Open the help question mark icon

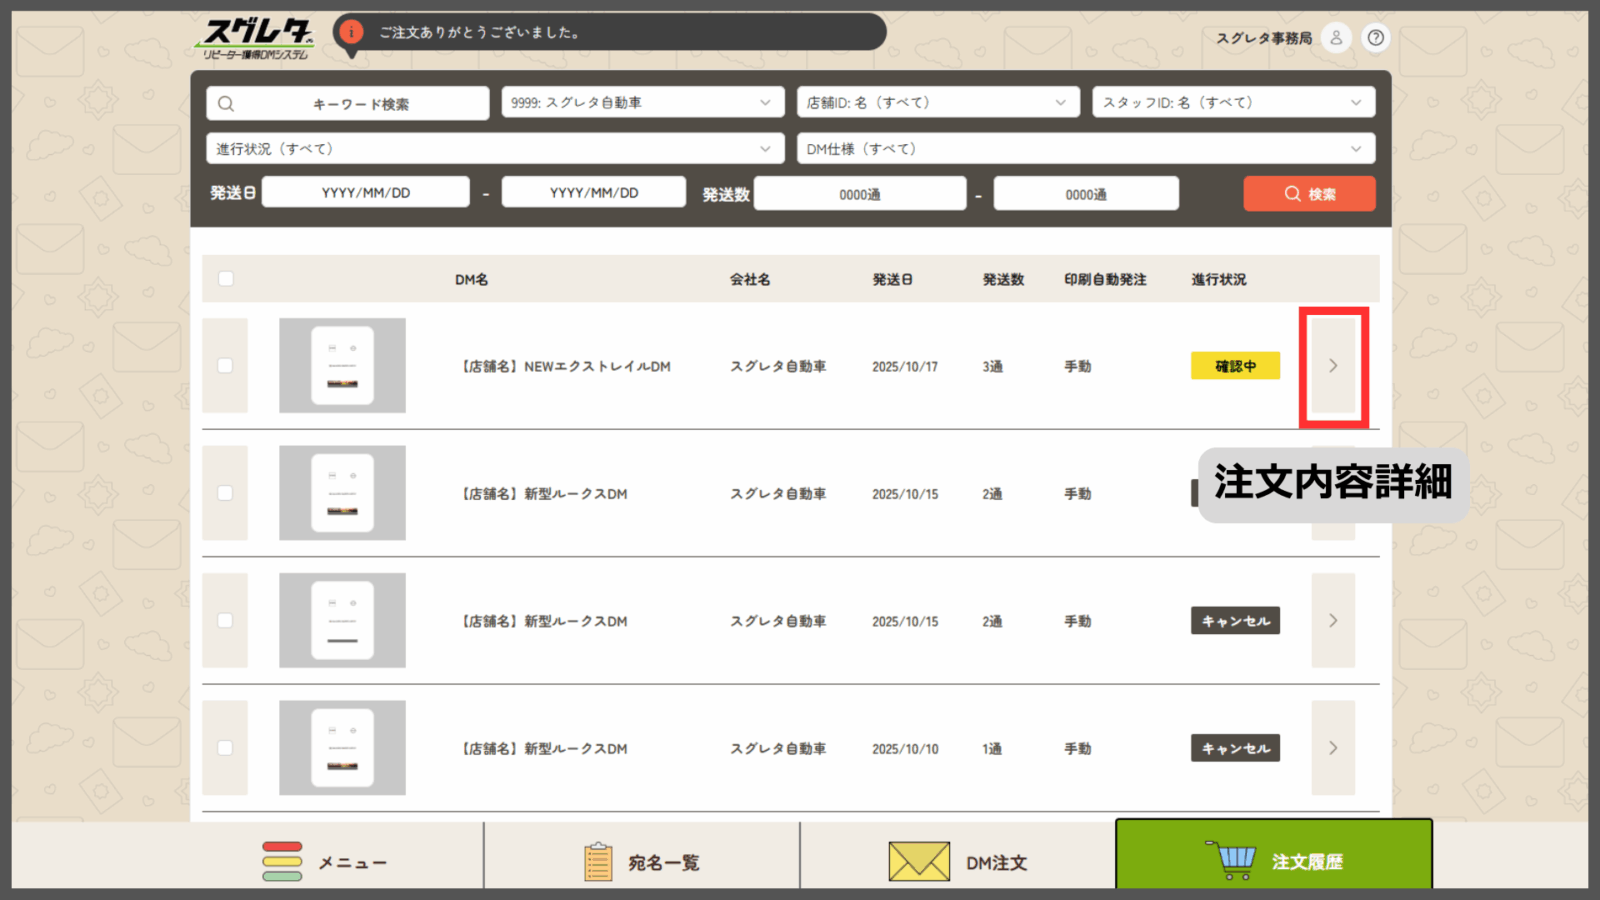(x=1376, y=38)
